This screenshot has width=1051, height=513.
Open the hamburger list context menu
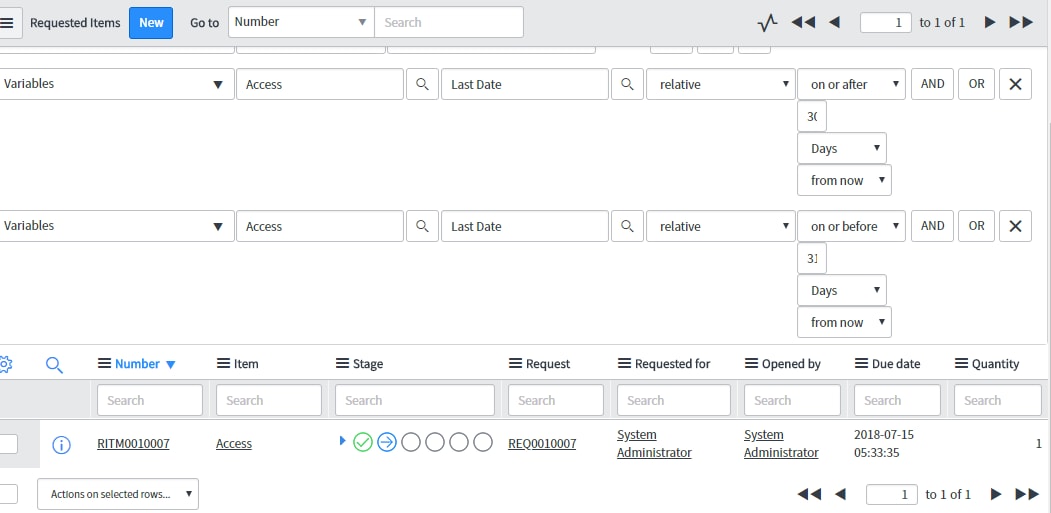tap(7, 23)
